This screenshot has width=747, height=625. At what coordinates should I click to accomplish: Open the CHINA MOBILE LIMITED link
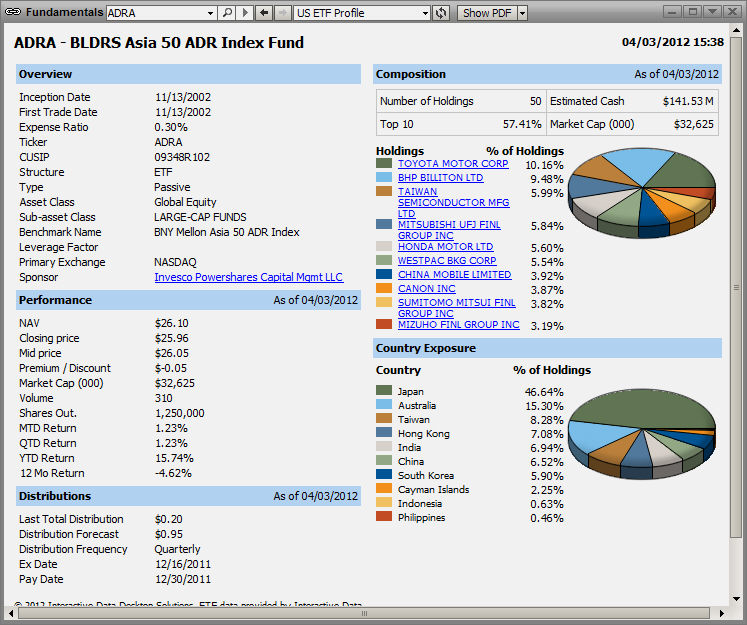[454, 274]
